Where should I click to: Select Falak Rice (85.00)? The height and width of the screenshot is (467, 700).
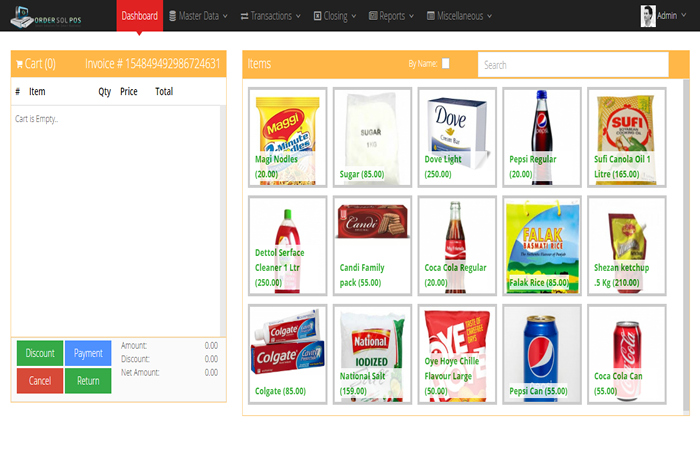tap(542, 246)
